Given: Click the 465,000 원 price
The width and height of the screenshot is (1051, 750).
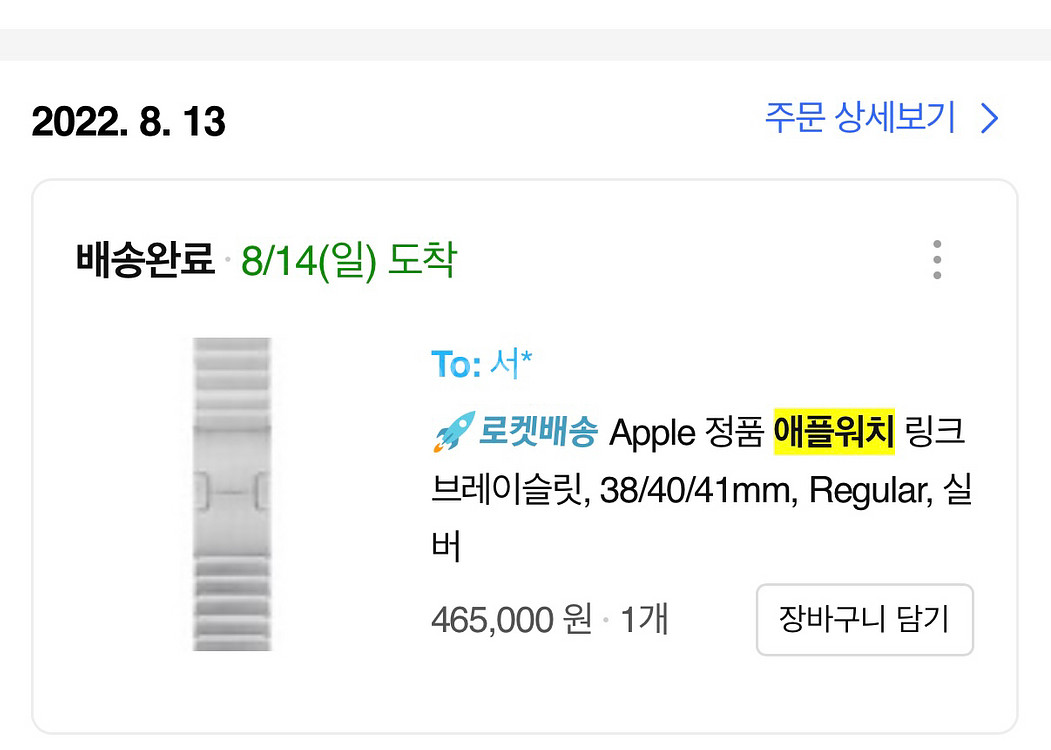Looking at the screenshot, I should coord(511,620).
